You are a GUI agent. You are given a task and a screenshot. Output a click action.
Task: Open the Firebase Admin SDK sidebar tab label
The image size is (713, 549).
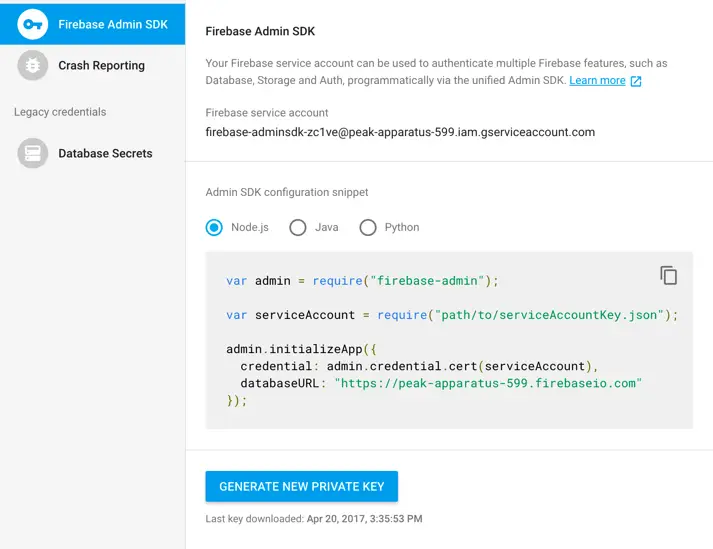pos(113,24)
